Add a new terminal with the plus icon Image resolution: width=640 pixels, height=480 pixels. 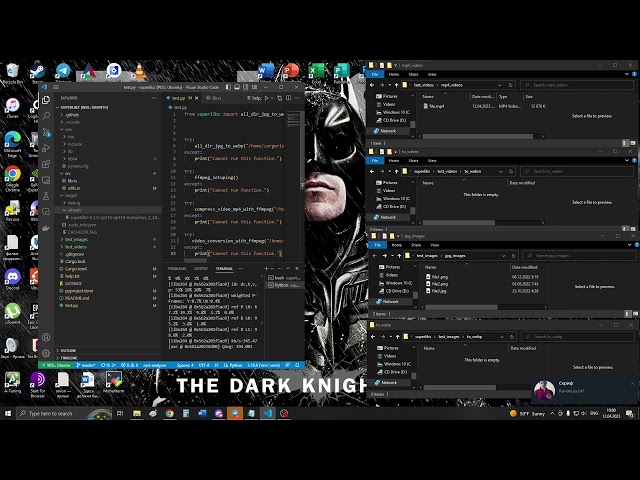tap(266, 268)
